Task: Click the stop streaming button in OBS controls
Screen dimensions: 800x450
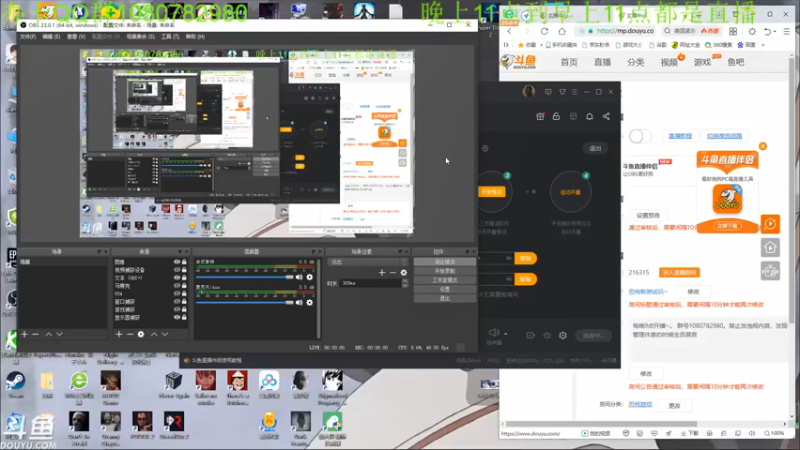Action: click(x=444, y=262)
